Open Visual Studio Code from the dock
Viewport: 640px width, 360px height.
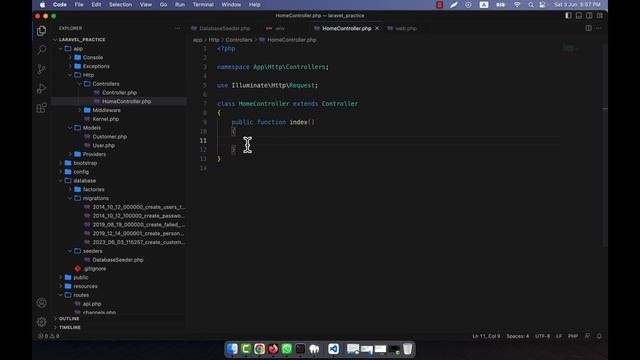point(333,349)
